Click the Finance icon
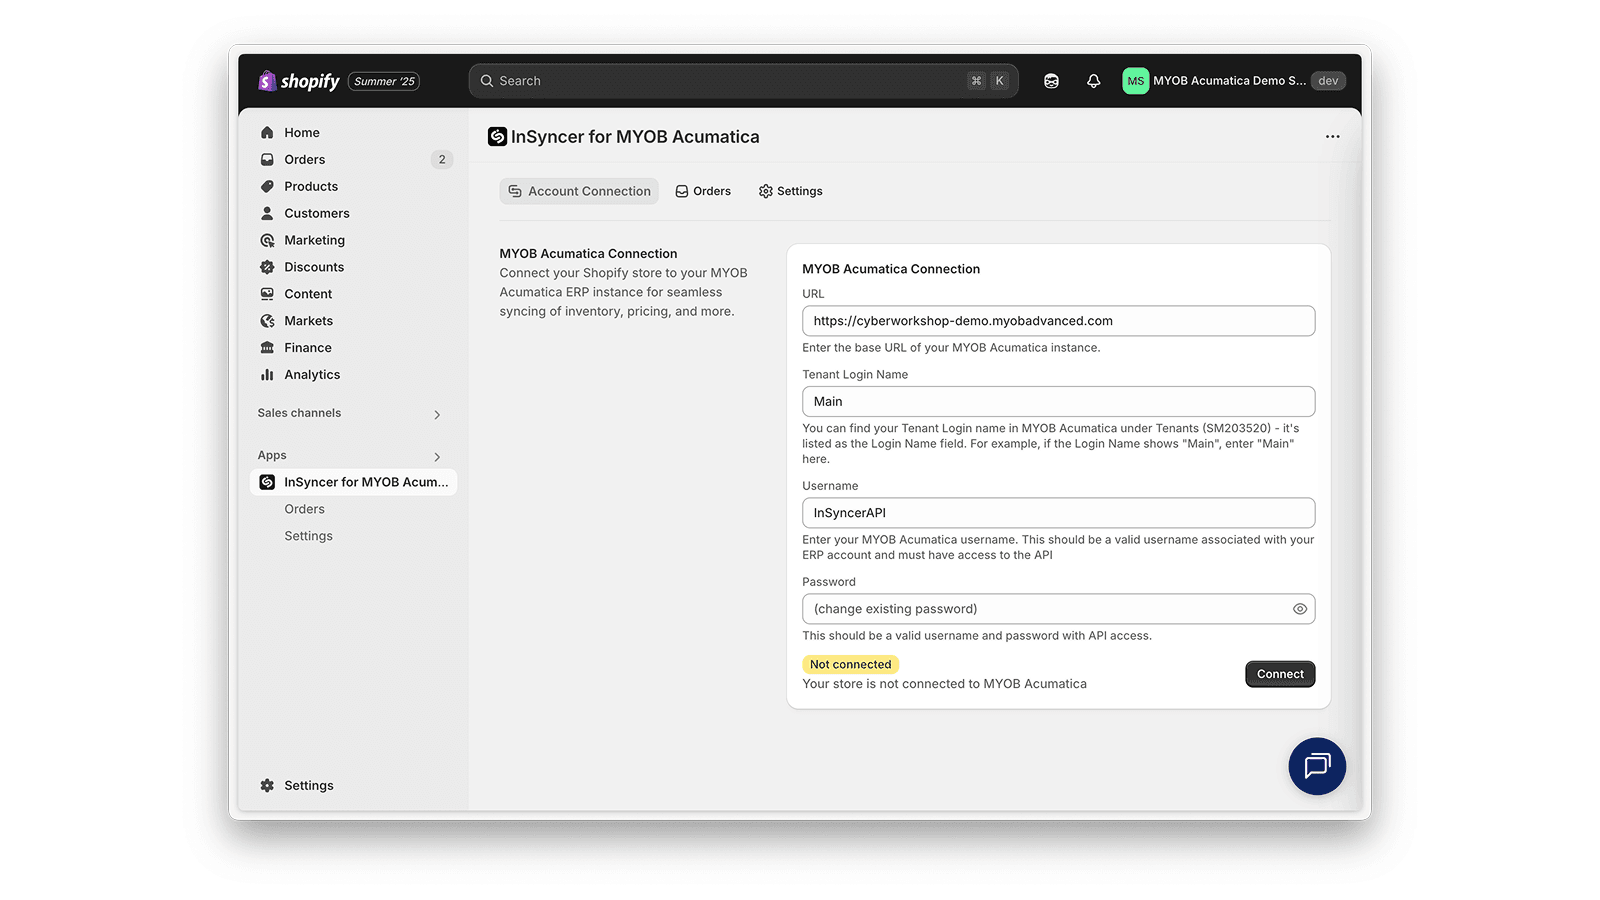 (266, 347)
